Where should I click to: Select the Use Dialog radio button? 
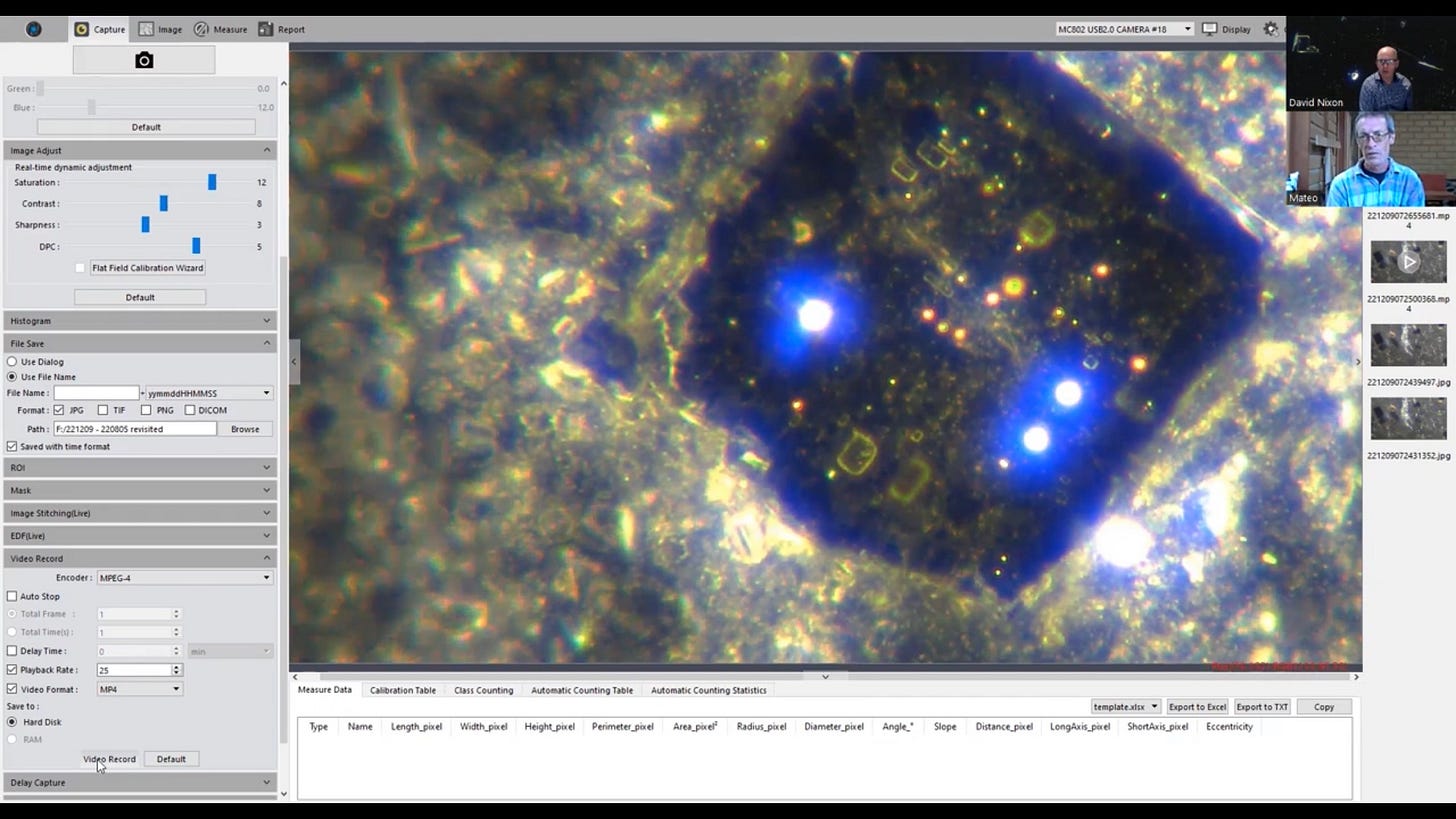pyautogui.click(x=12, y=362)
